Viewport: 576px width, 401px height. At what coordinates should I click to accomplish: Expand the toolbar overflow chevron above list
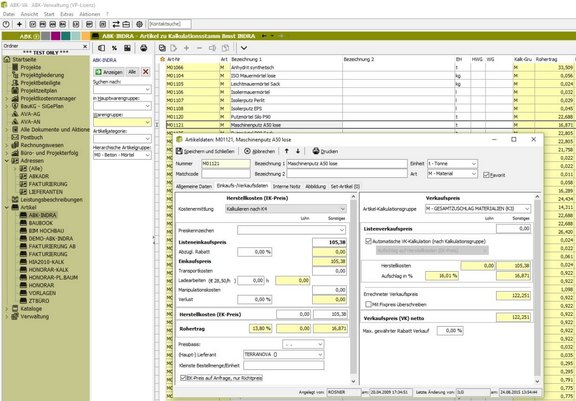(244, 48)
